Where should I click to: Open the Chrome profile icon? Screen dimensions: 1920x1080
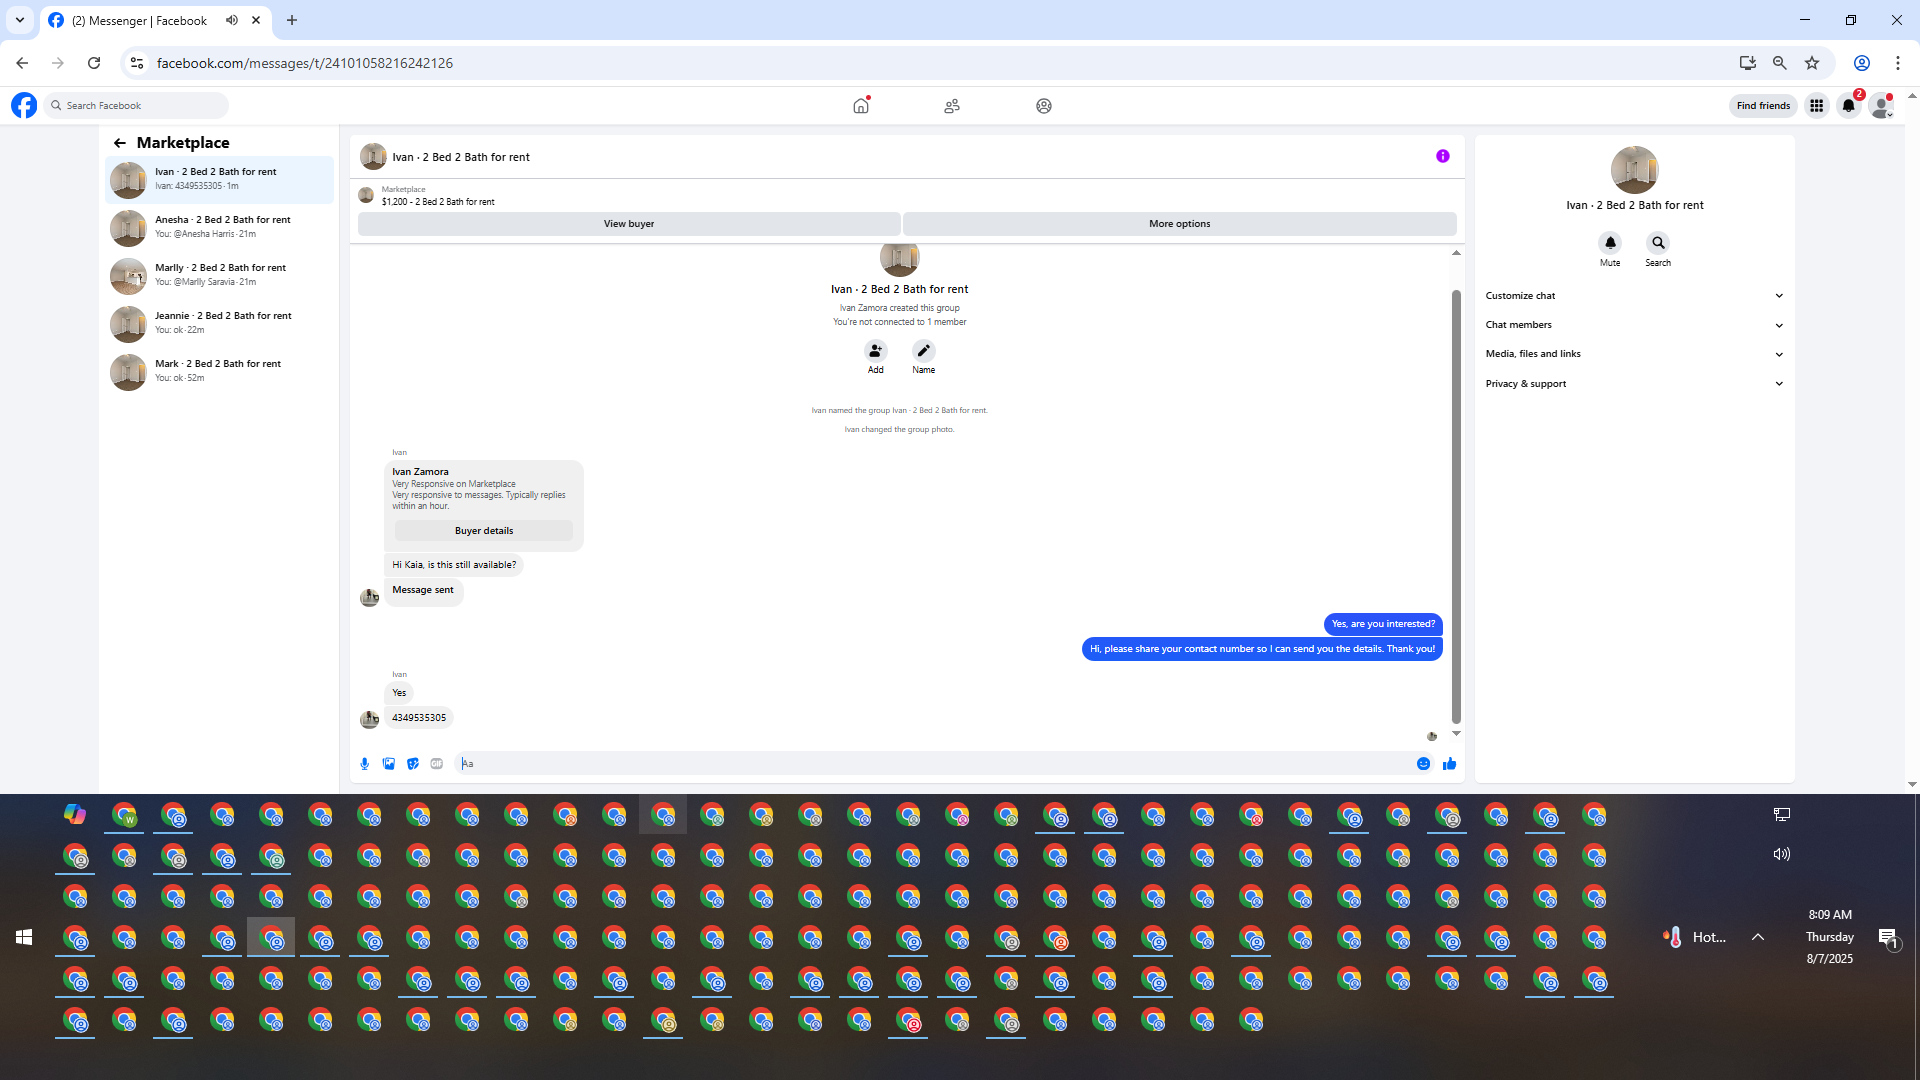tap(1862, 63)
